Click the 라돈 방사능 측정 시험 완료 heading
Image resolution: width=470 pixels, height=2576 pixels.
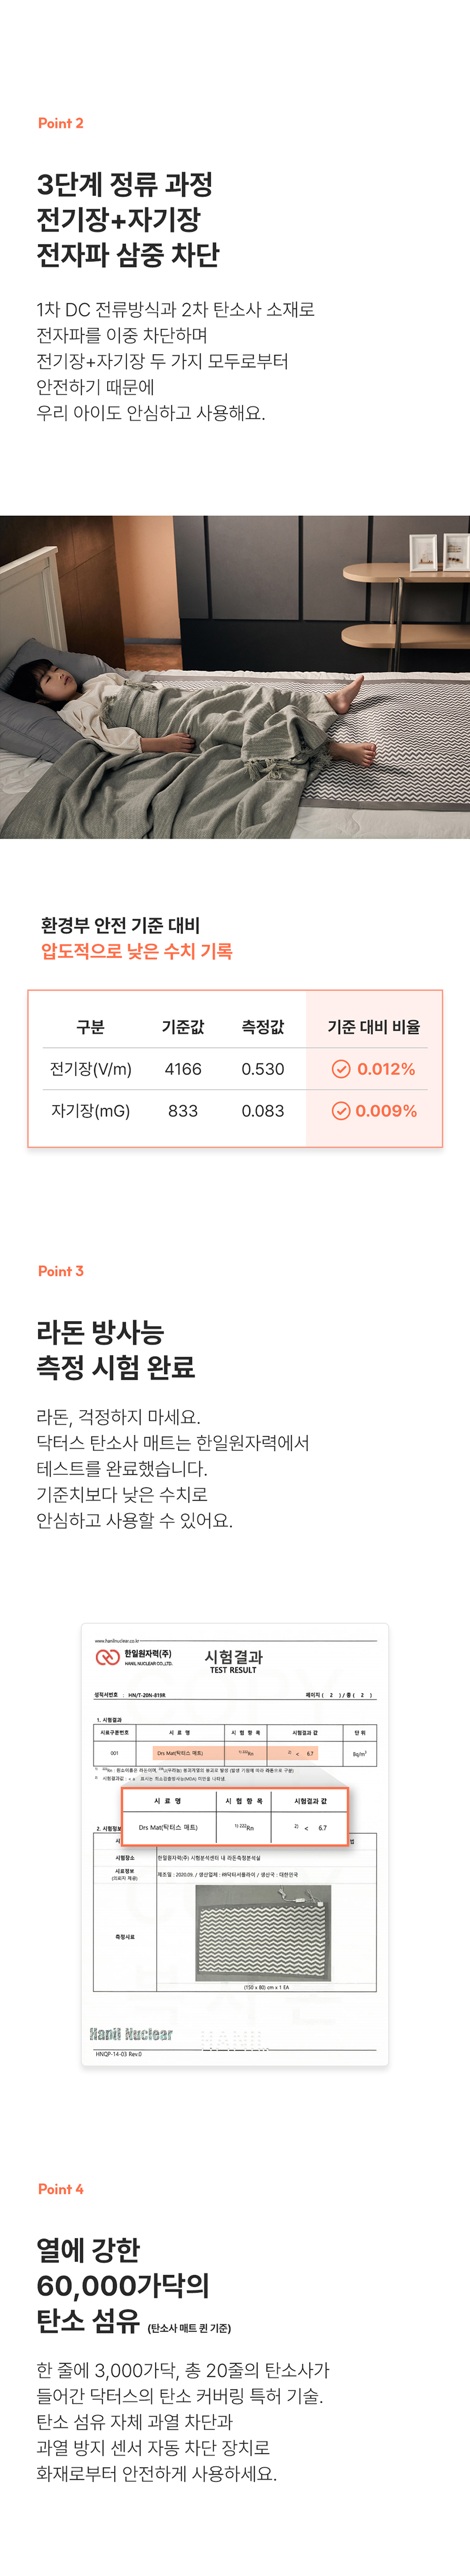(x=116, y=1349)
